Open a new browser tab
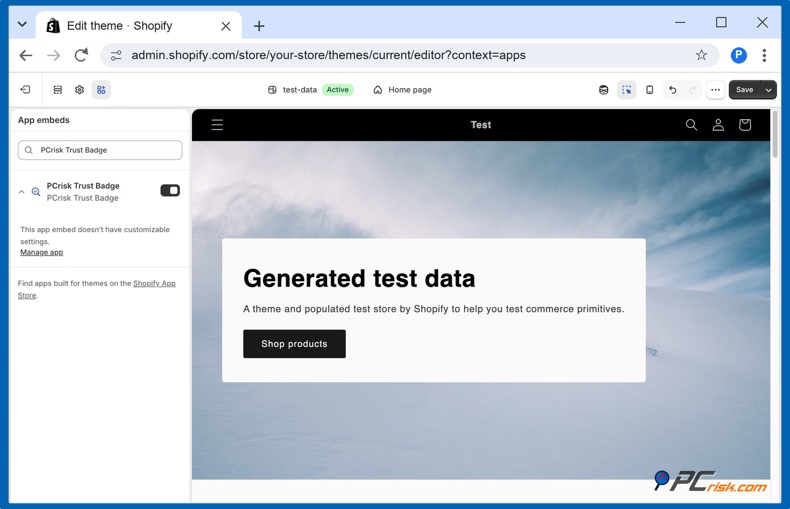Screen dimensions: 790x509 259,26
